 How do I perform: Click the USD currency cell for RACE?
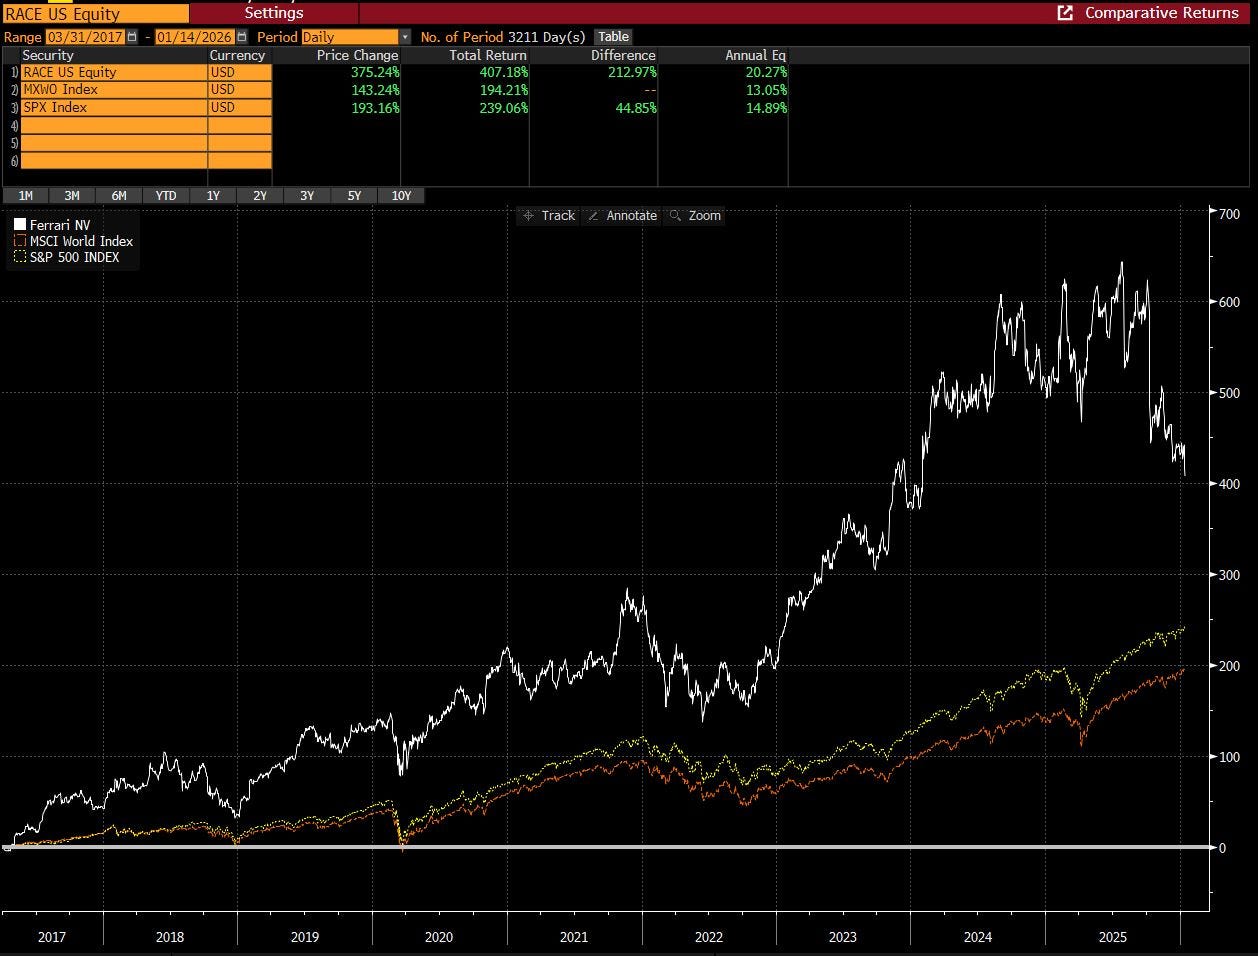point(239,72)
